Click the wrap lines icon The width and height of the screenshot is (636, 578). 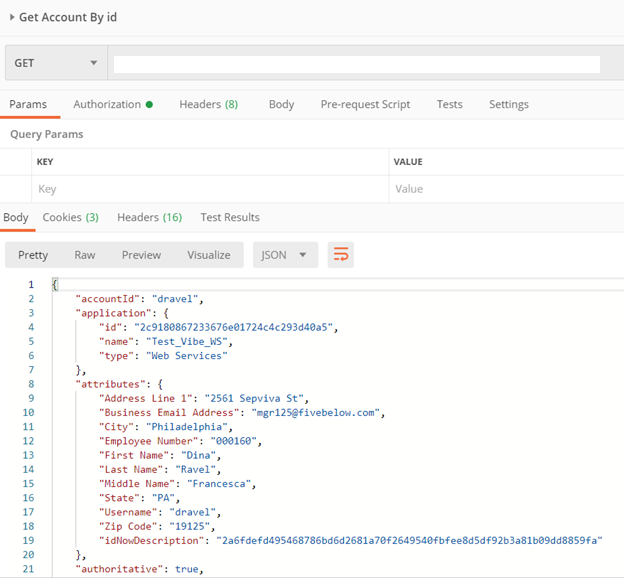click(x=341, y=255)
